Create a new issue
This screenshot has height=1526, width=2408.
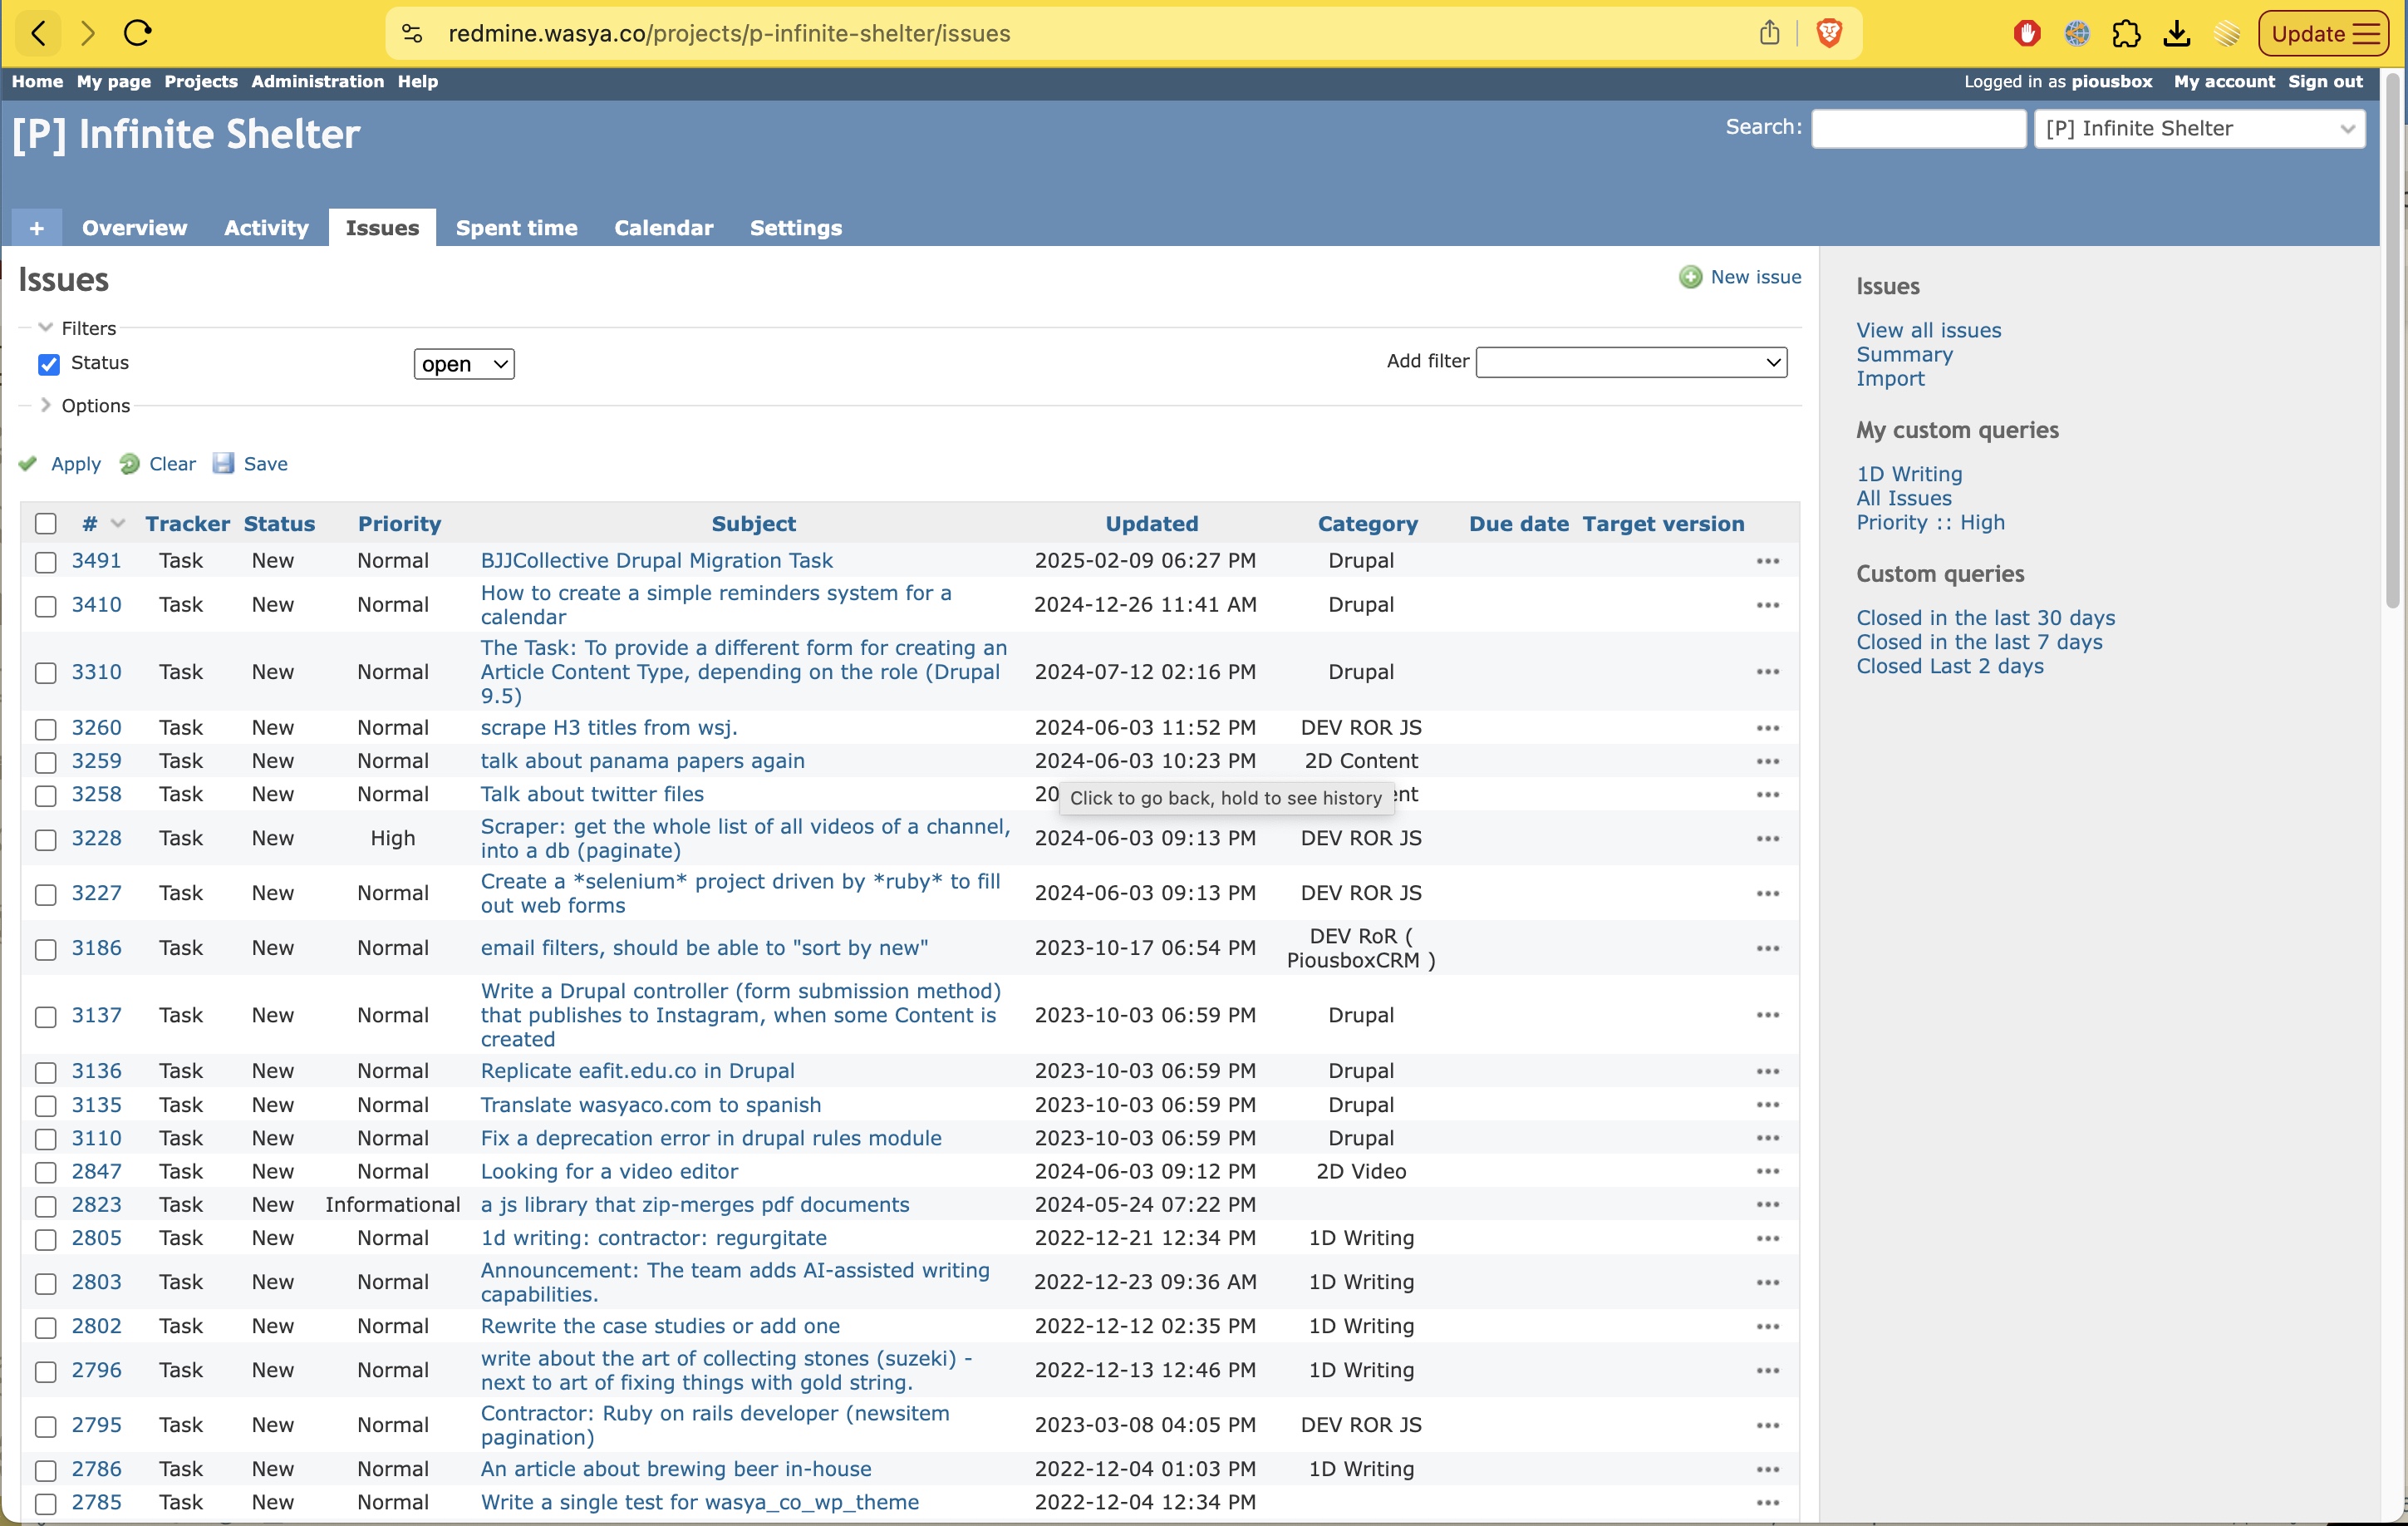pyautogui.click(x=1755, y=277)
